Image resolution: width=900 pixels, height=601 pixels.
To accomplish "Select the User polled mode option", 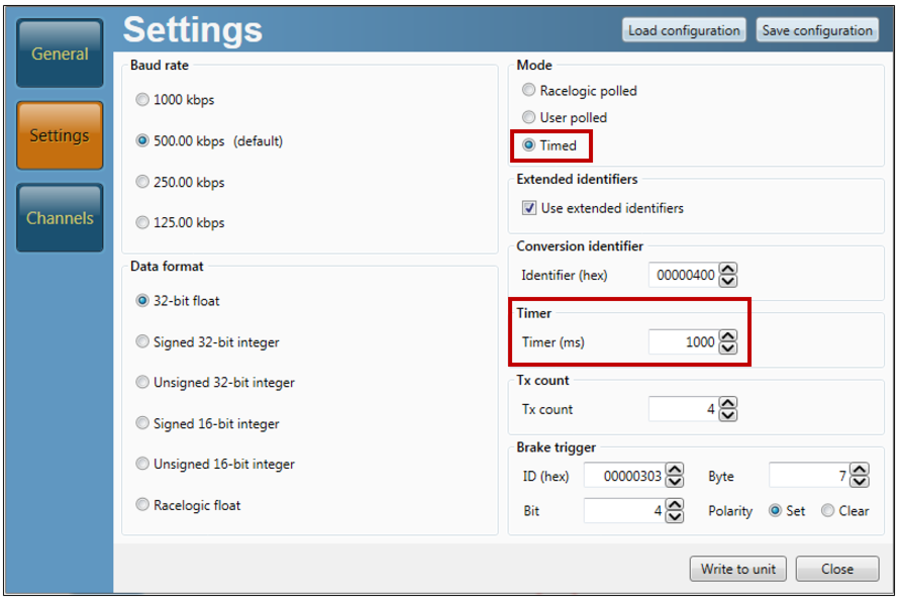I will tap(529, 117).
